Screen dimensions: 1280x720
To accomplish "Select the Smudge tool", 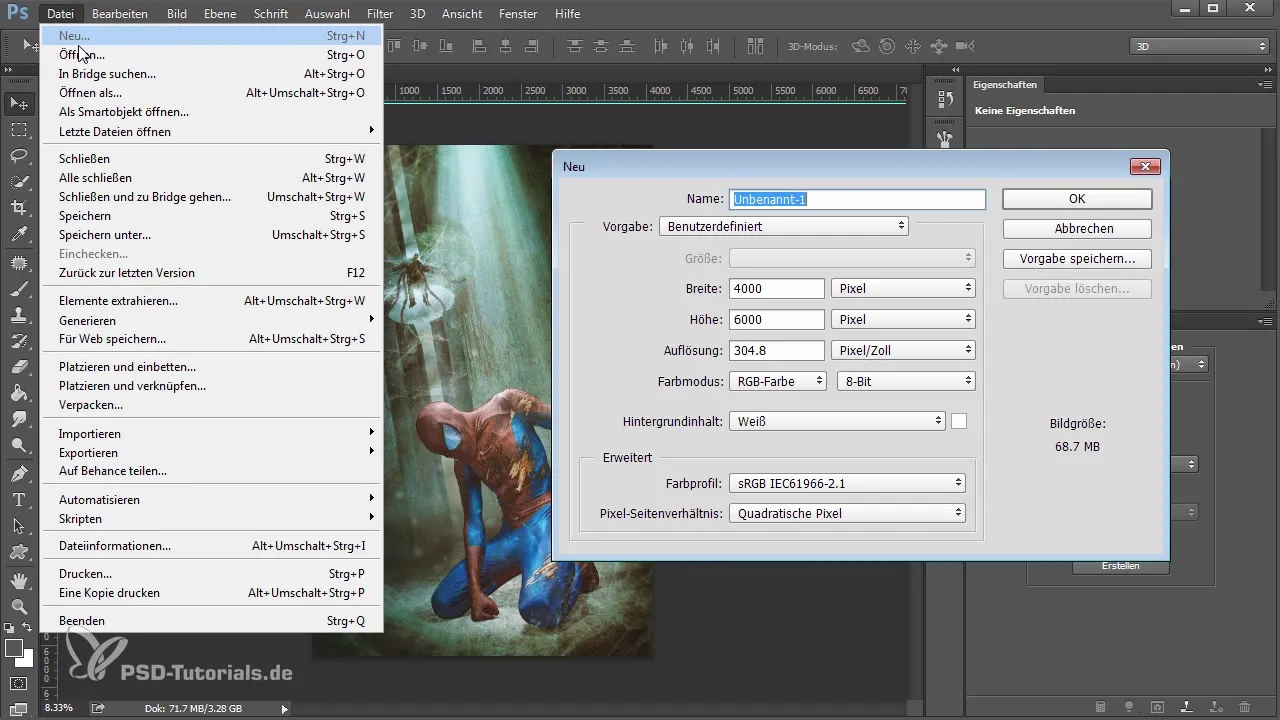I will coord(18,419).
